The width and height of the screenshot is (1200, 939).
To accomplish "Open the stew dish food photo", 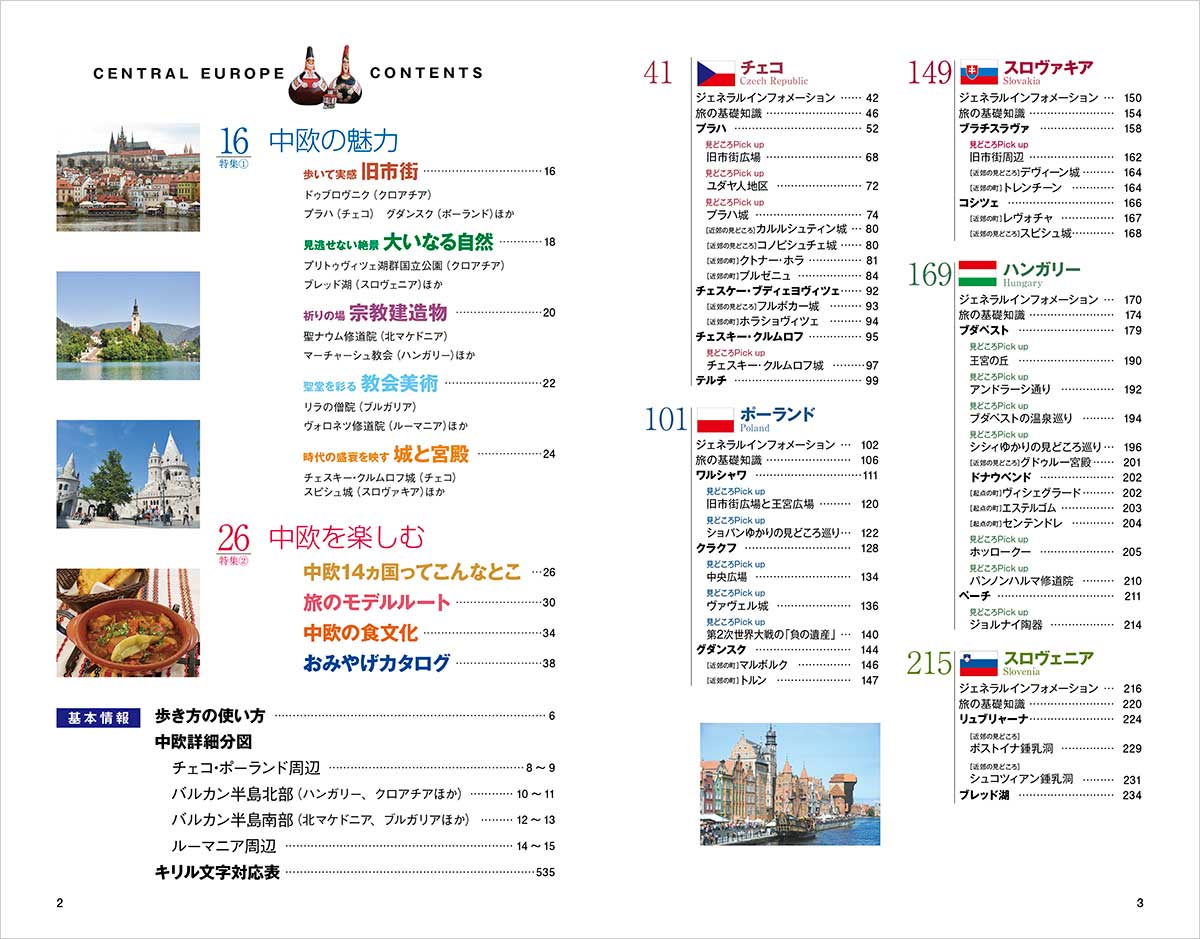I will click(128, 622).
